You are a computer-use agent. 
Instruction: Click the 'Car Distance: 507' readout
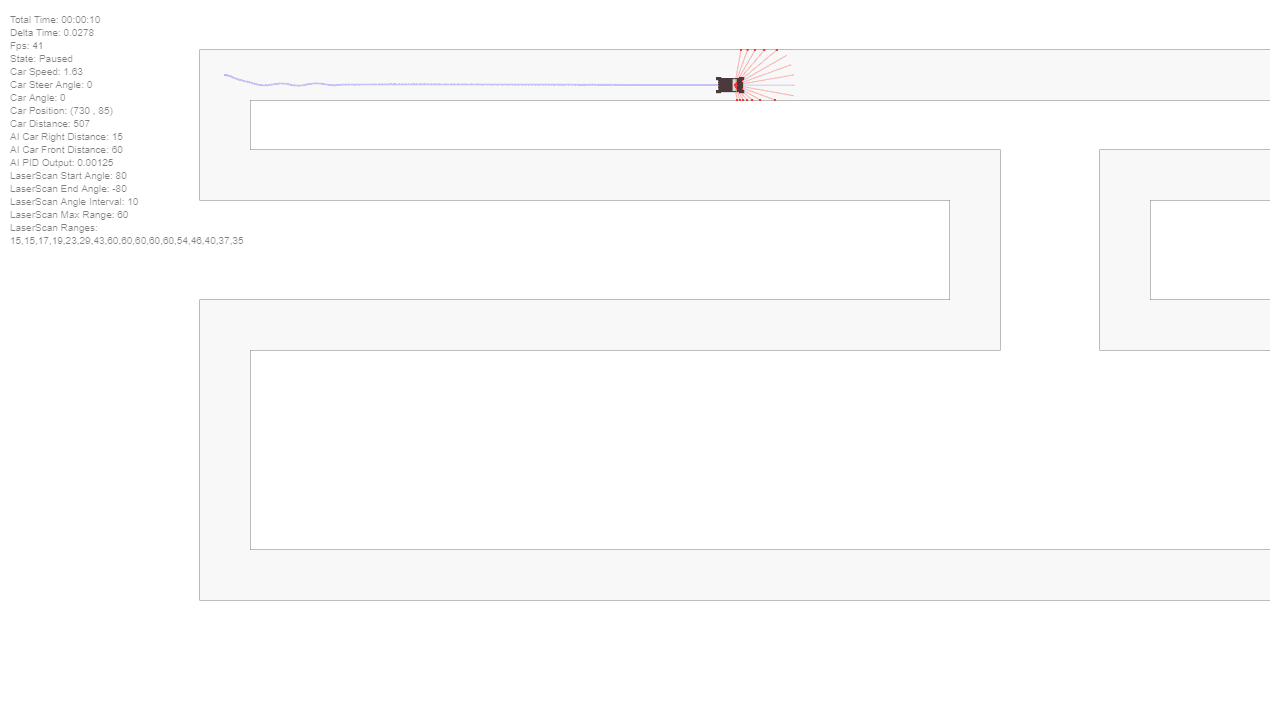click(50, 124)
